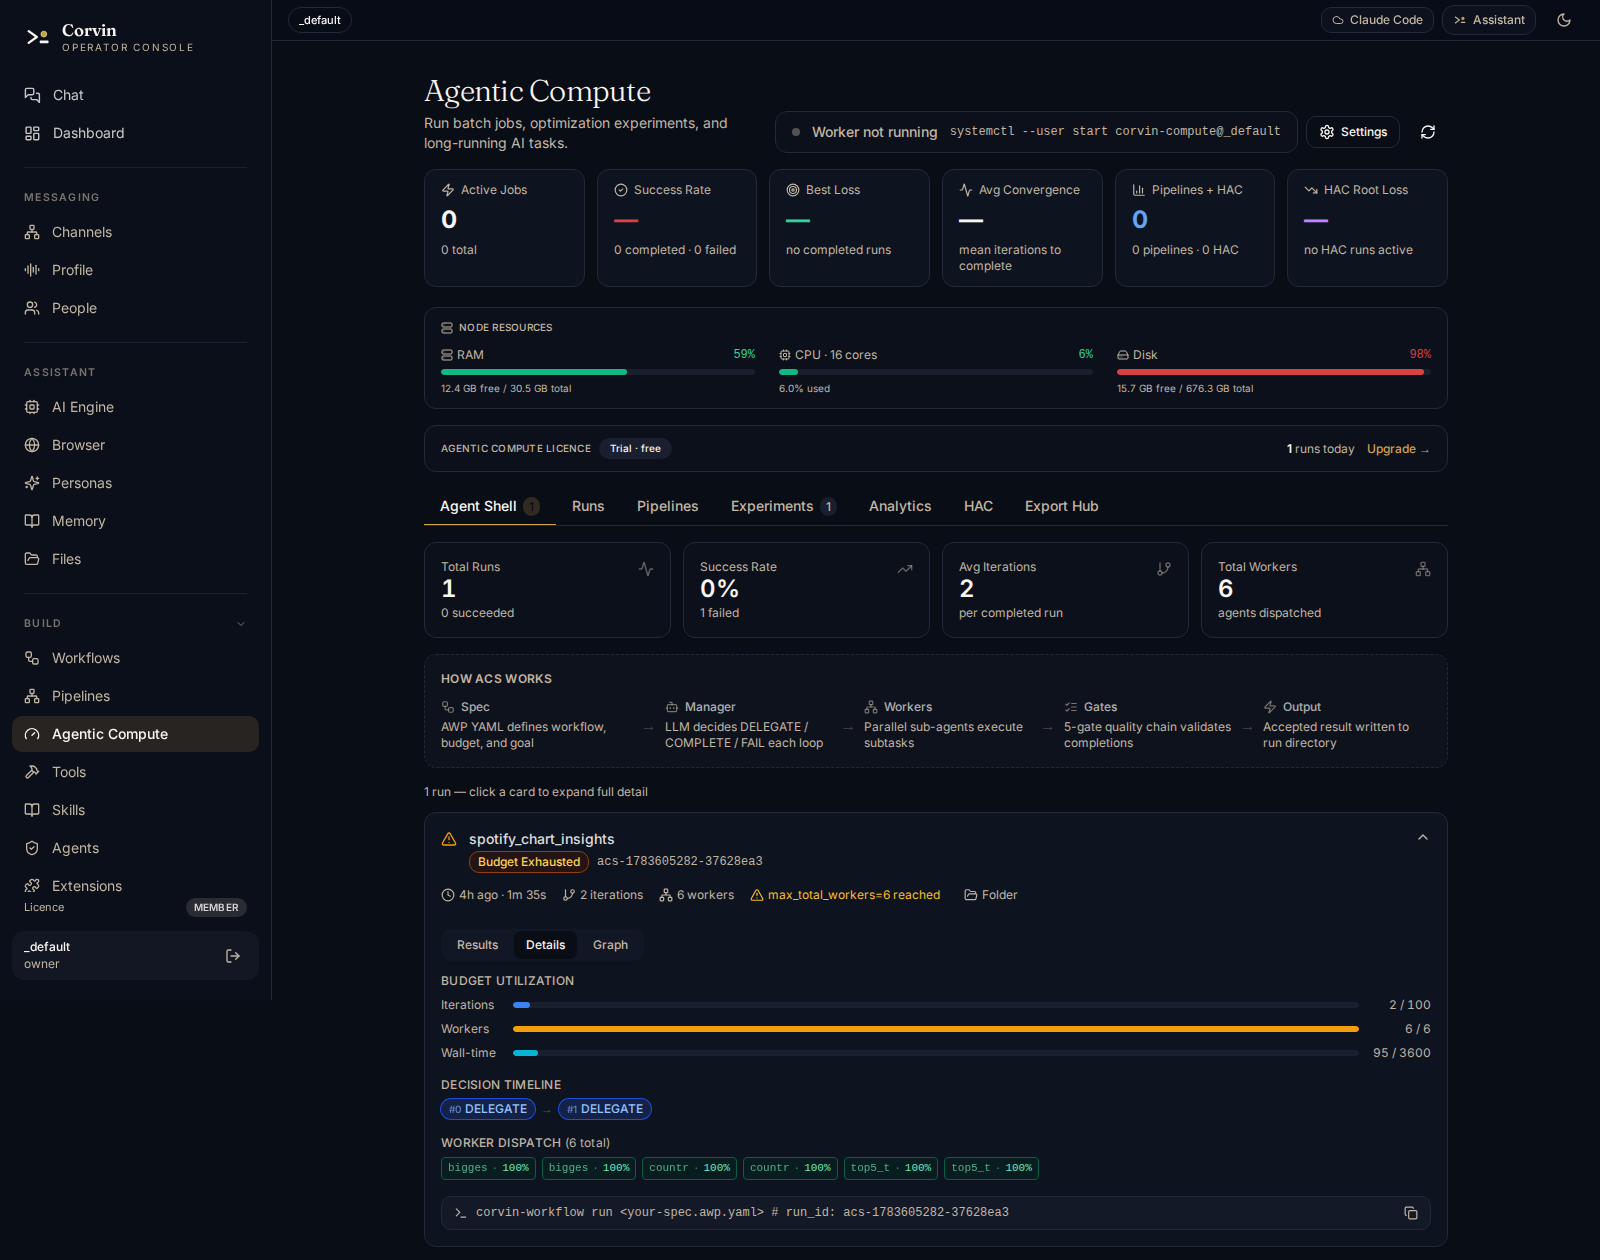The width and height of the screenshot is (1600, 1260).
Task: Click the systemctl start worker command
Action: tap(1115, 131)
